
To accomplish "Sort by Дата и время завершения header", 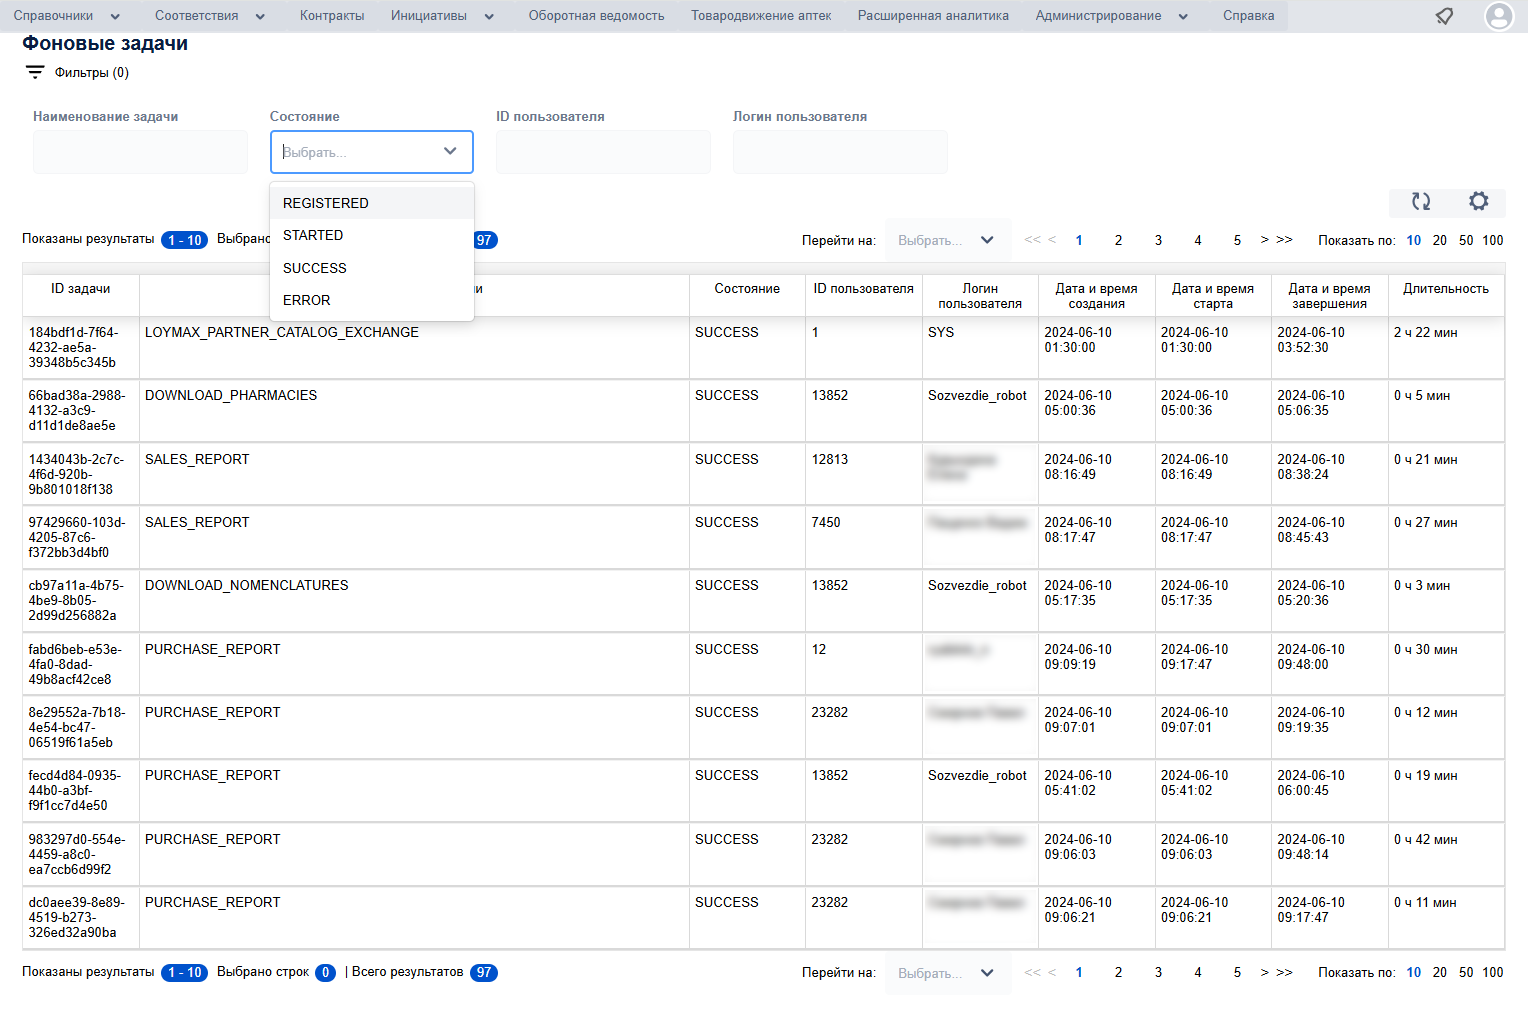I will [x=1329, y=296].
